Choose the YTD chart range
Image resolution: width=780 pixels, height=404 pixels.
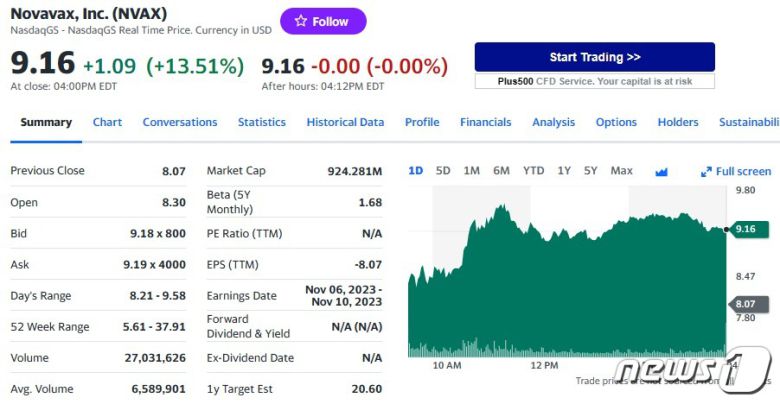click(533, 171)
